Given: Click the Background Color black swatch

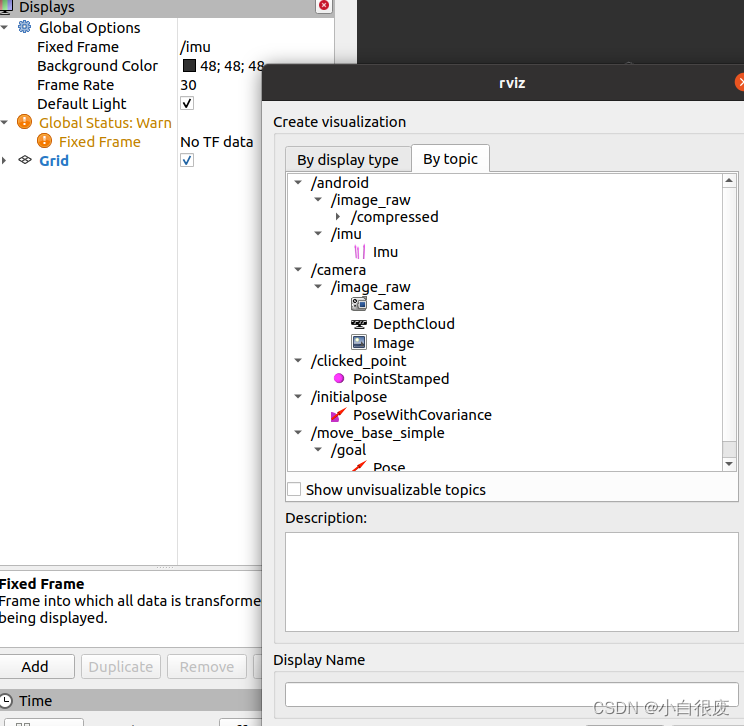Looking at the screenshot, I should [x=189, y=65].
